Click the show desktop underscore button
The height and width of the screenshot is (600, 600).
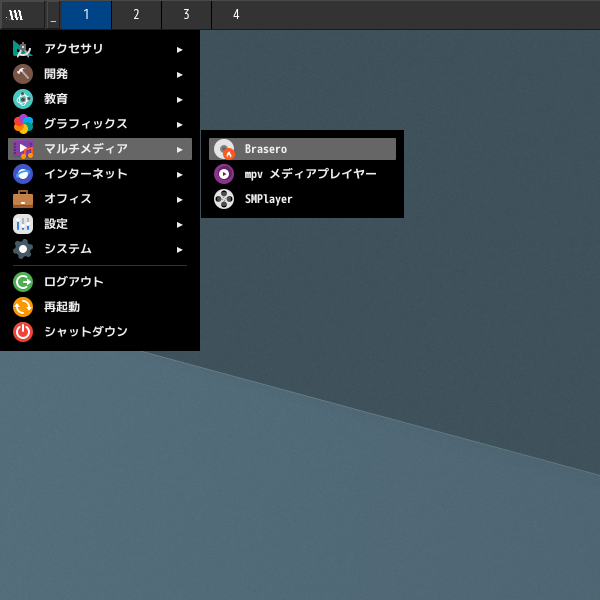pos(53,15)
